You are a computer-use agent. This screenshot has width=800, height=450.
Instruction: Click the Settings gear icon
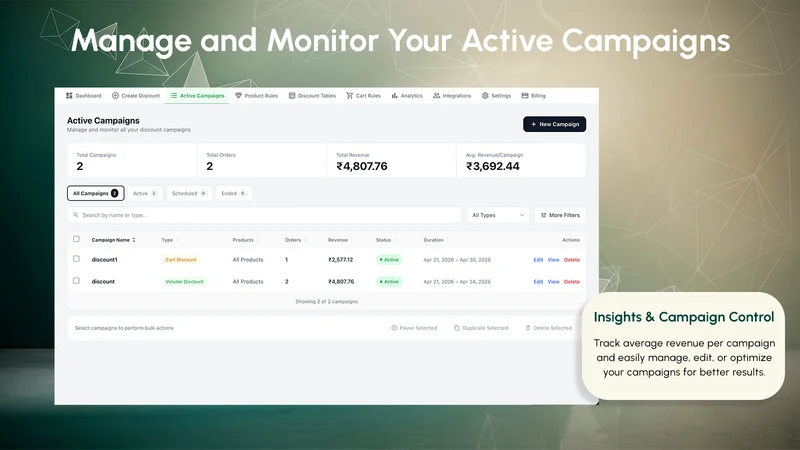point(485,95)
